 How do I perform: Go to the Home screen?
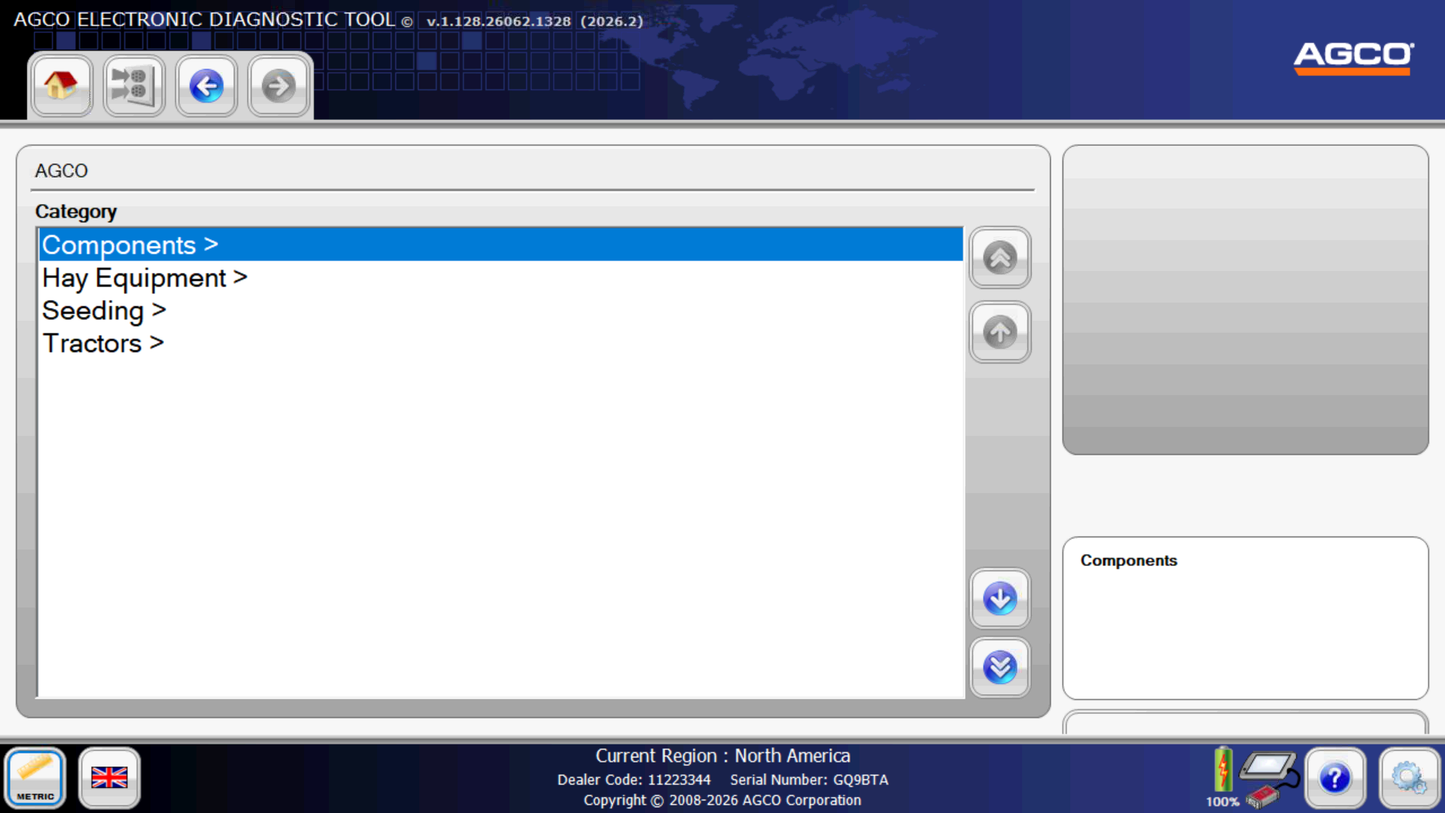click(x=61, y=86)
